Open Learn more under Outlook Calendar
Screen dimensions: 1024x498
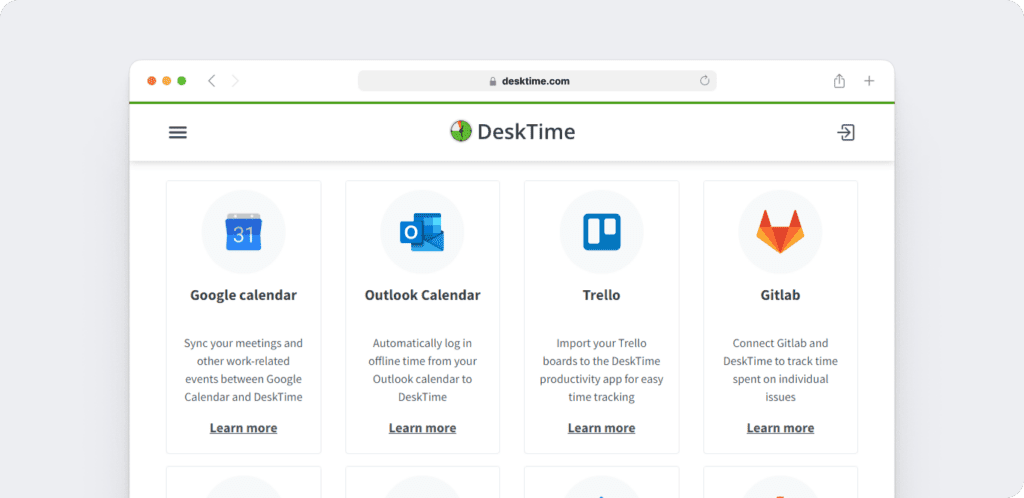(x=423, y=428)
